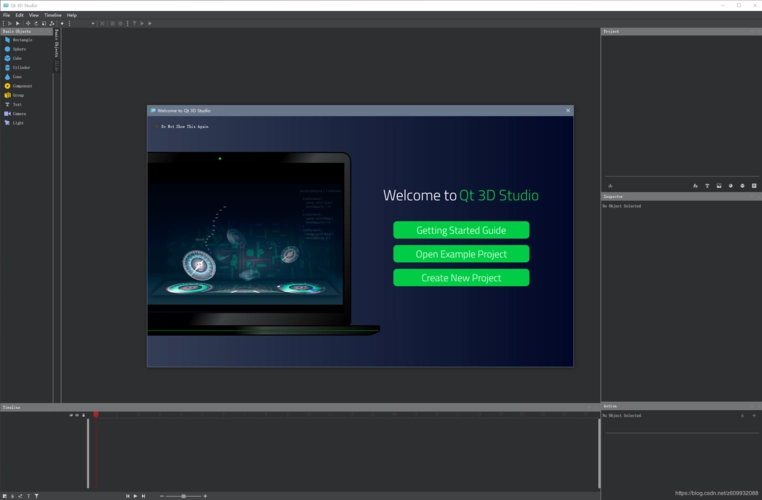
Task: Click the materials sphere icon in Project panel
Action: [730, 186]
